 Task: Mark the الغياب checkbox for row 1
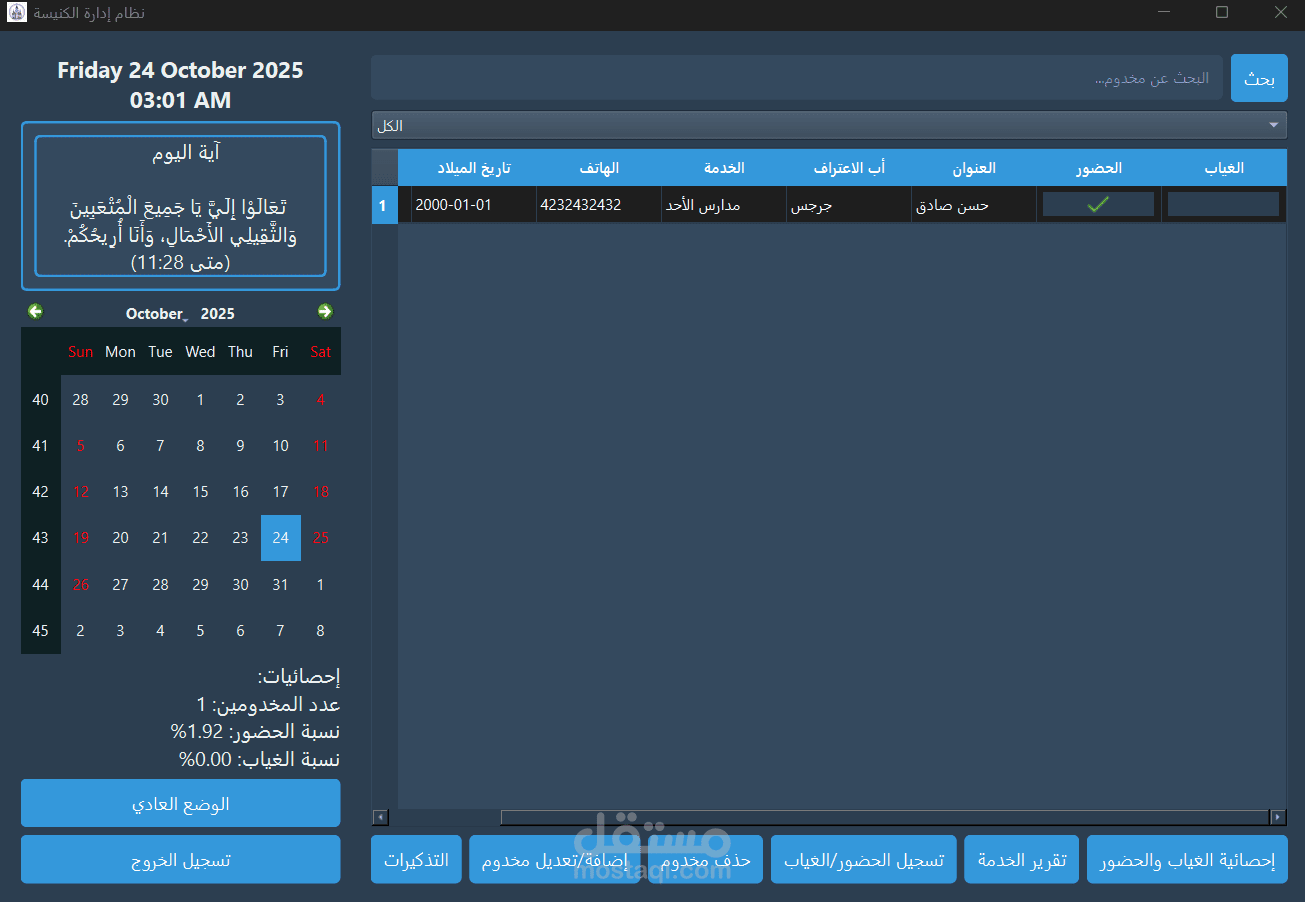(x=1222, y=203)
